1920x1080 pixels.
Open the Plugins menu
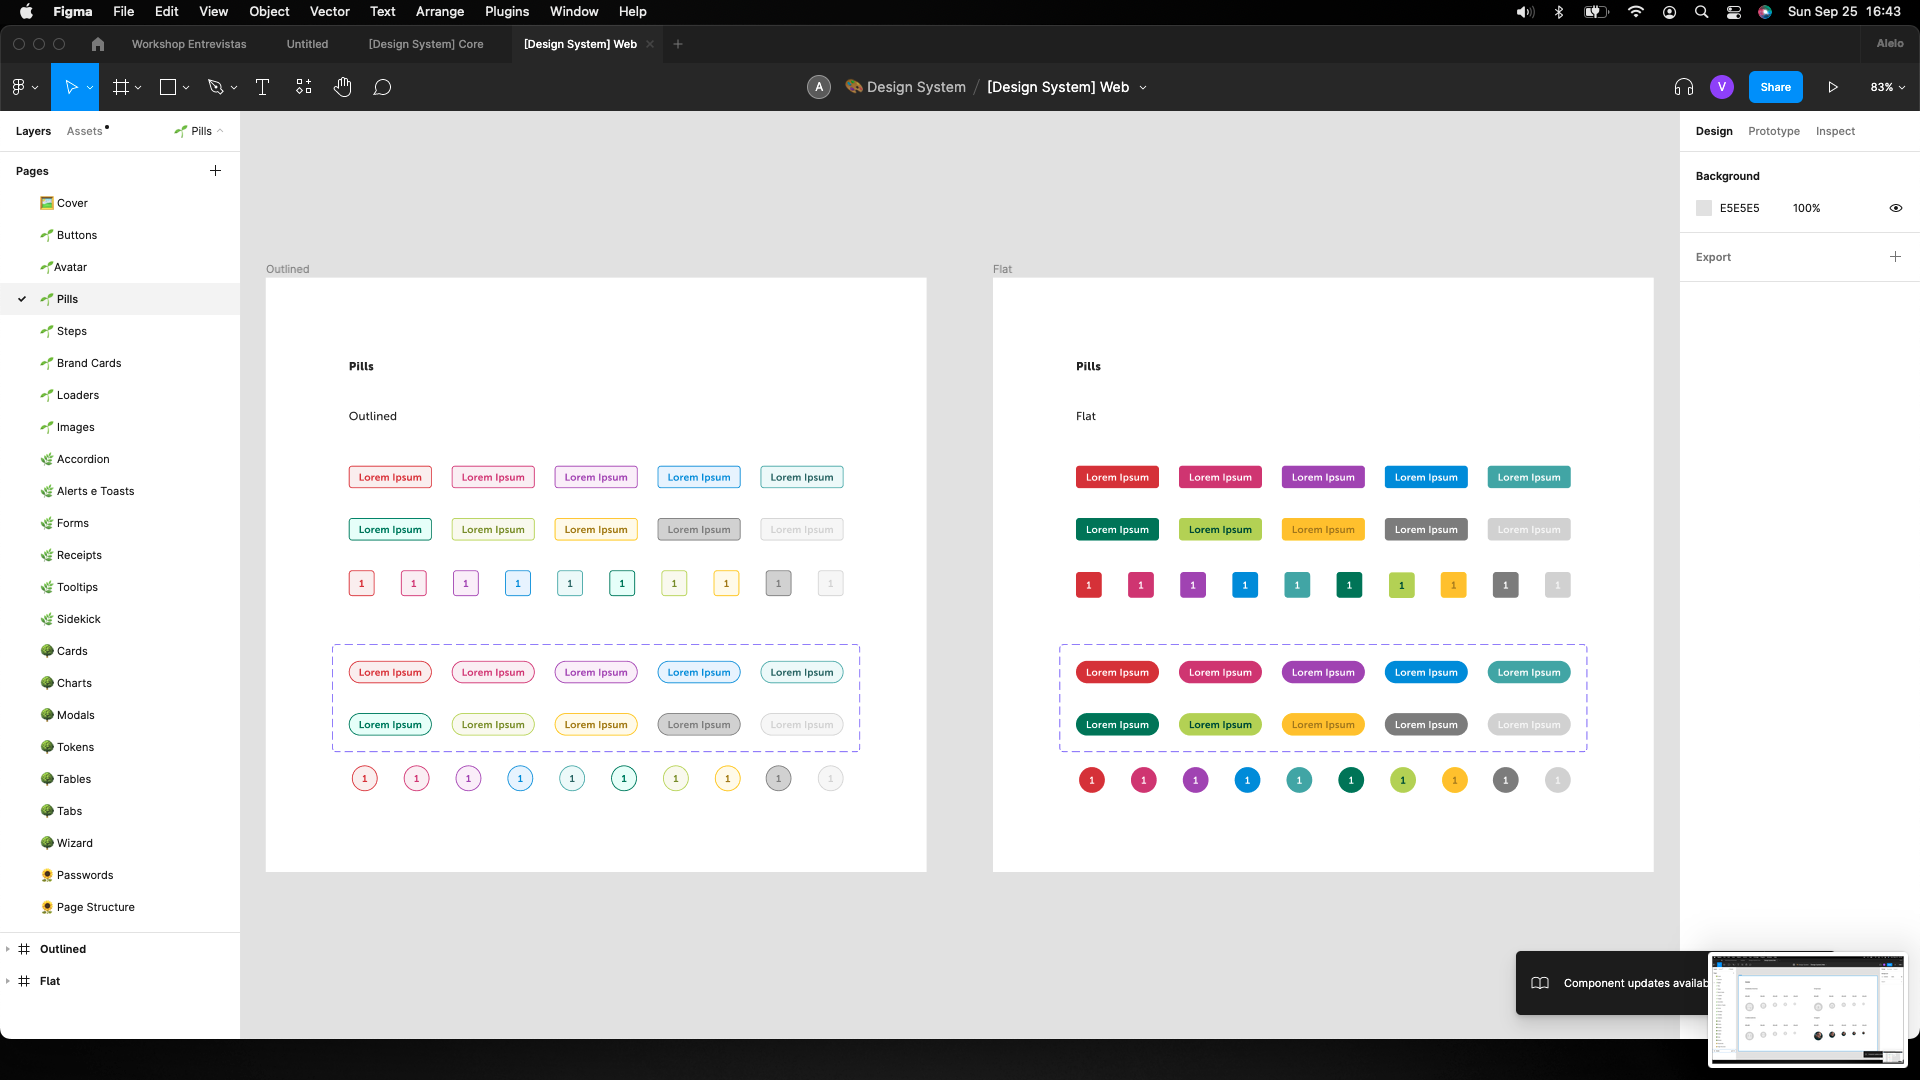(x=506, y=11)
